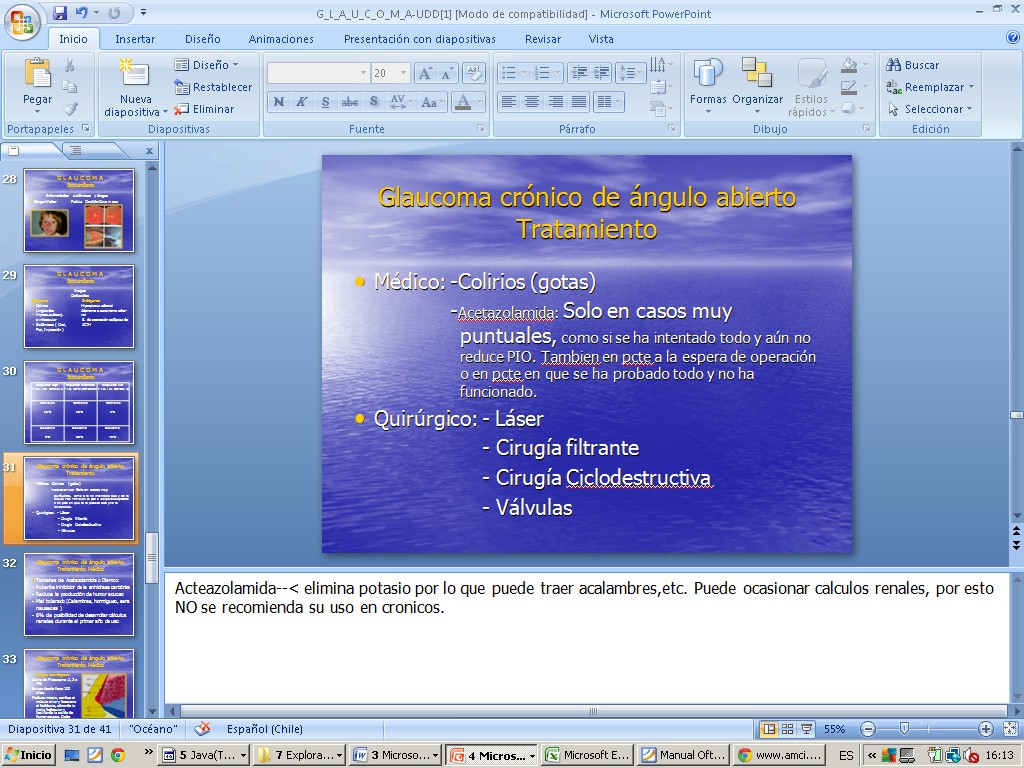Switch to slide sorter view
Screen dimensions: 1024x768
point(788,729)
